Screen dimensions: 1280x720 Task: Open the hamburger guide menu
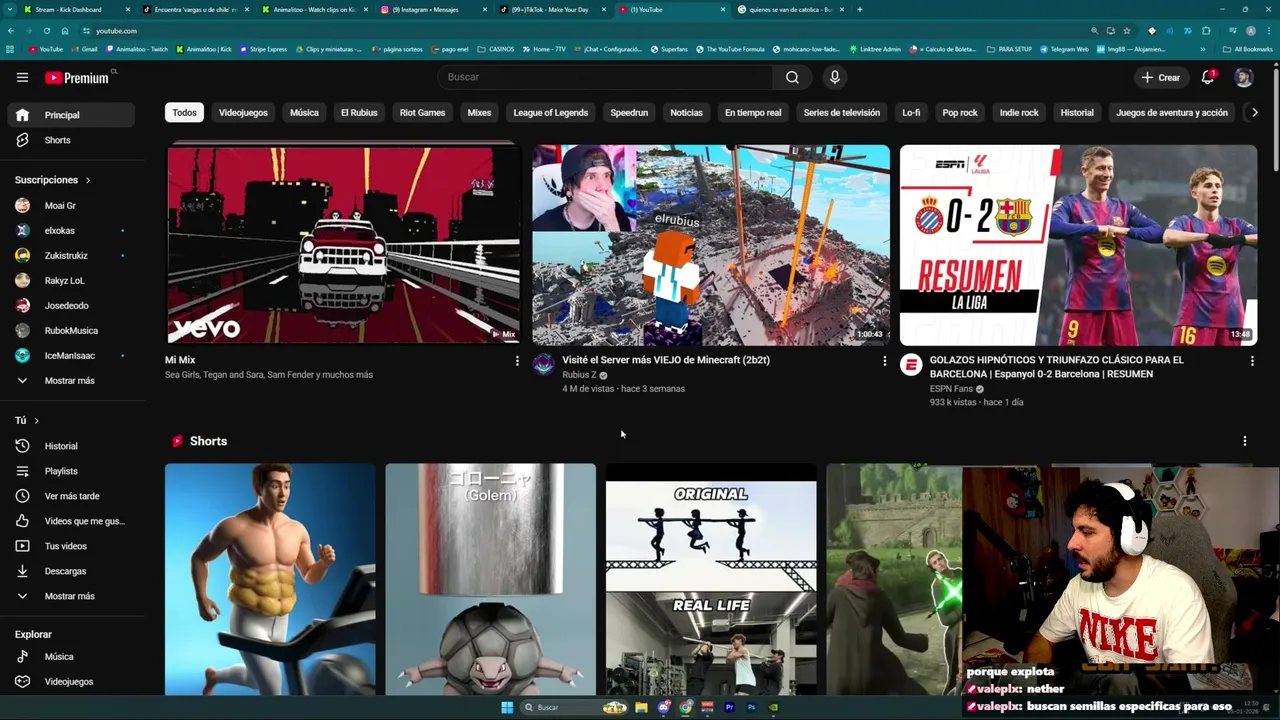22,77
